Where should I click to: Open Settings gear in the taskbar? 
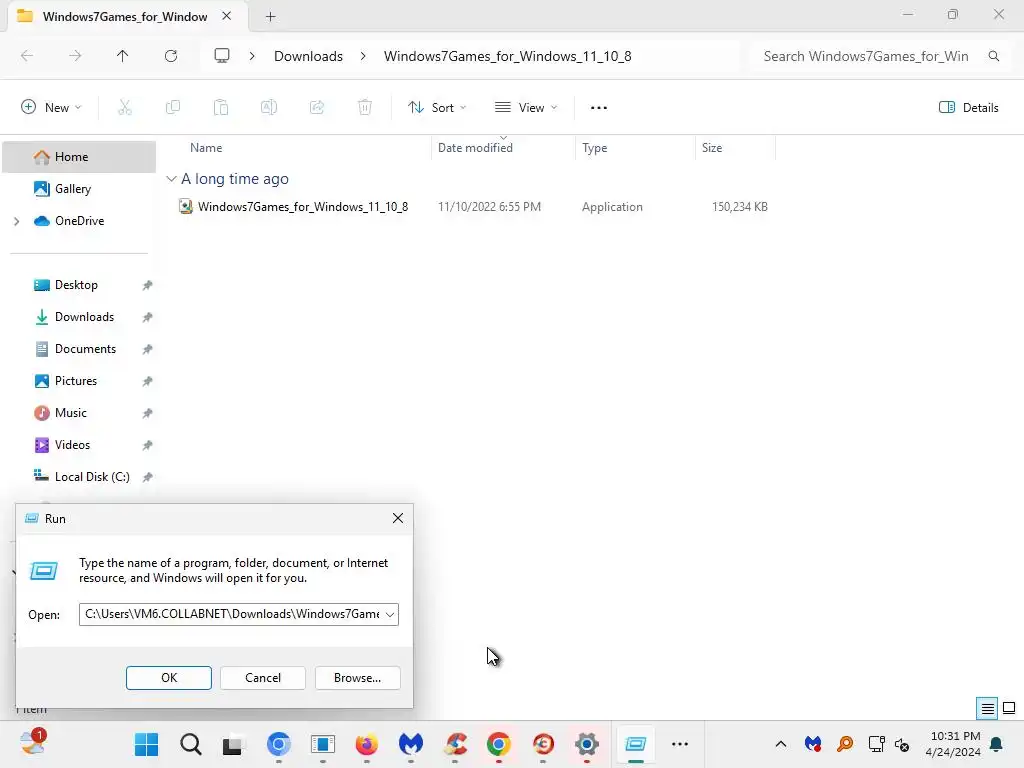(x=586, y=744)
